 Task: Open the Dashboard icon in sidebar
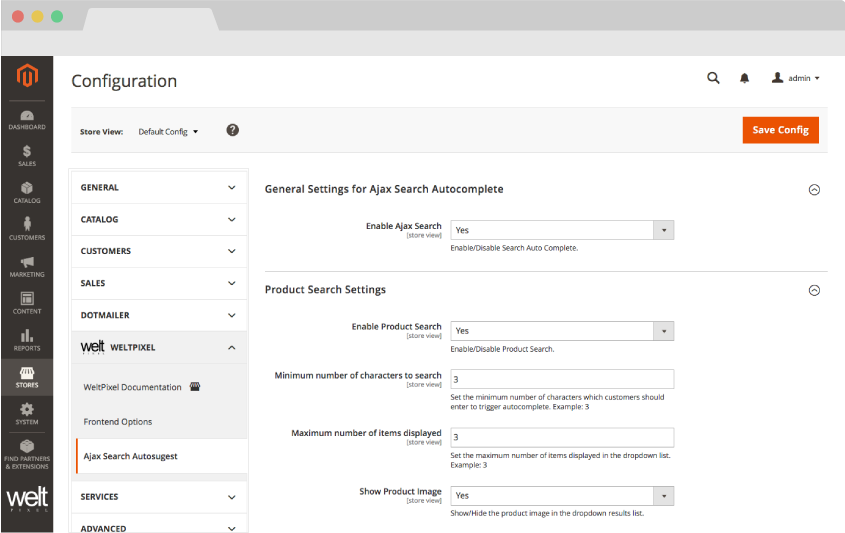(x=27, y=119)
